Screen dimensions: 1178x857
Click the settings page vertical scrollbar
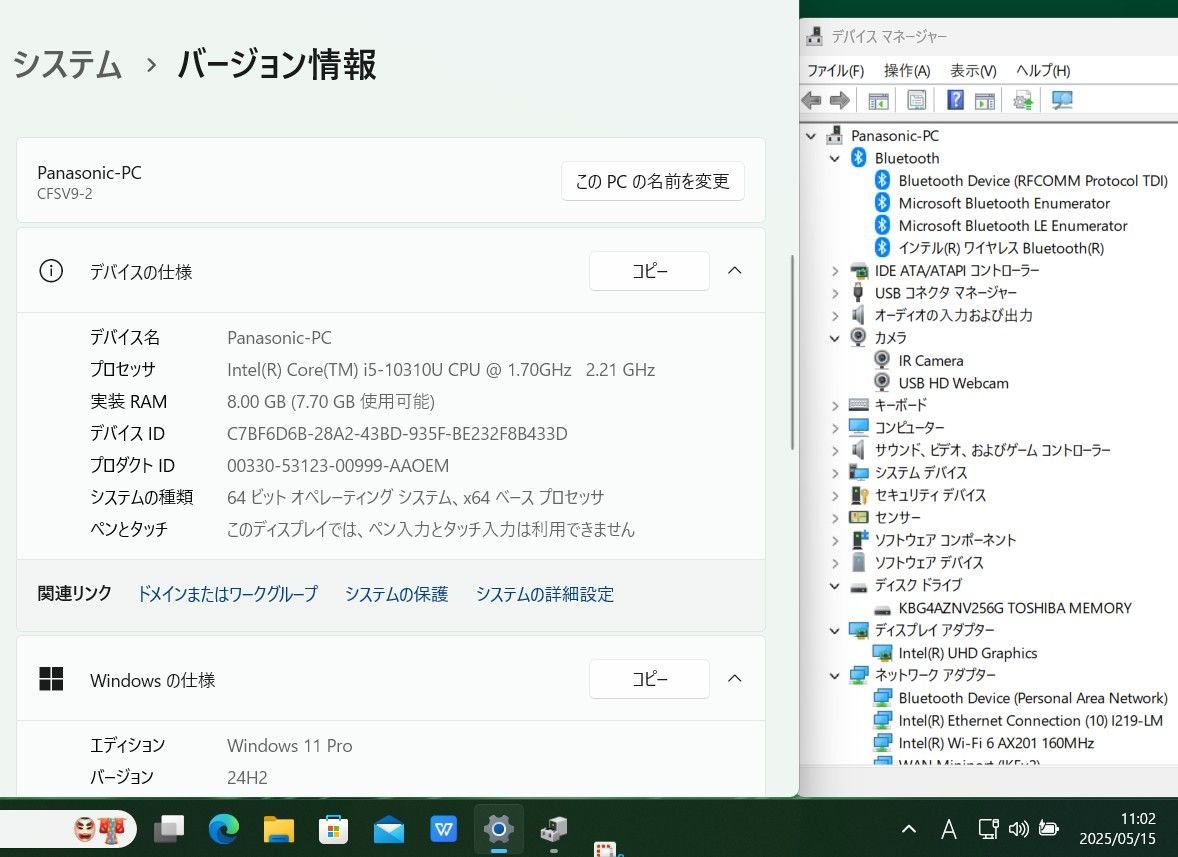point(792,350)
